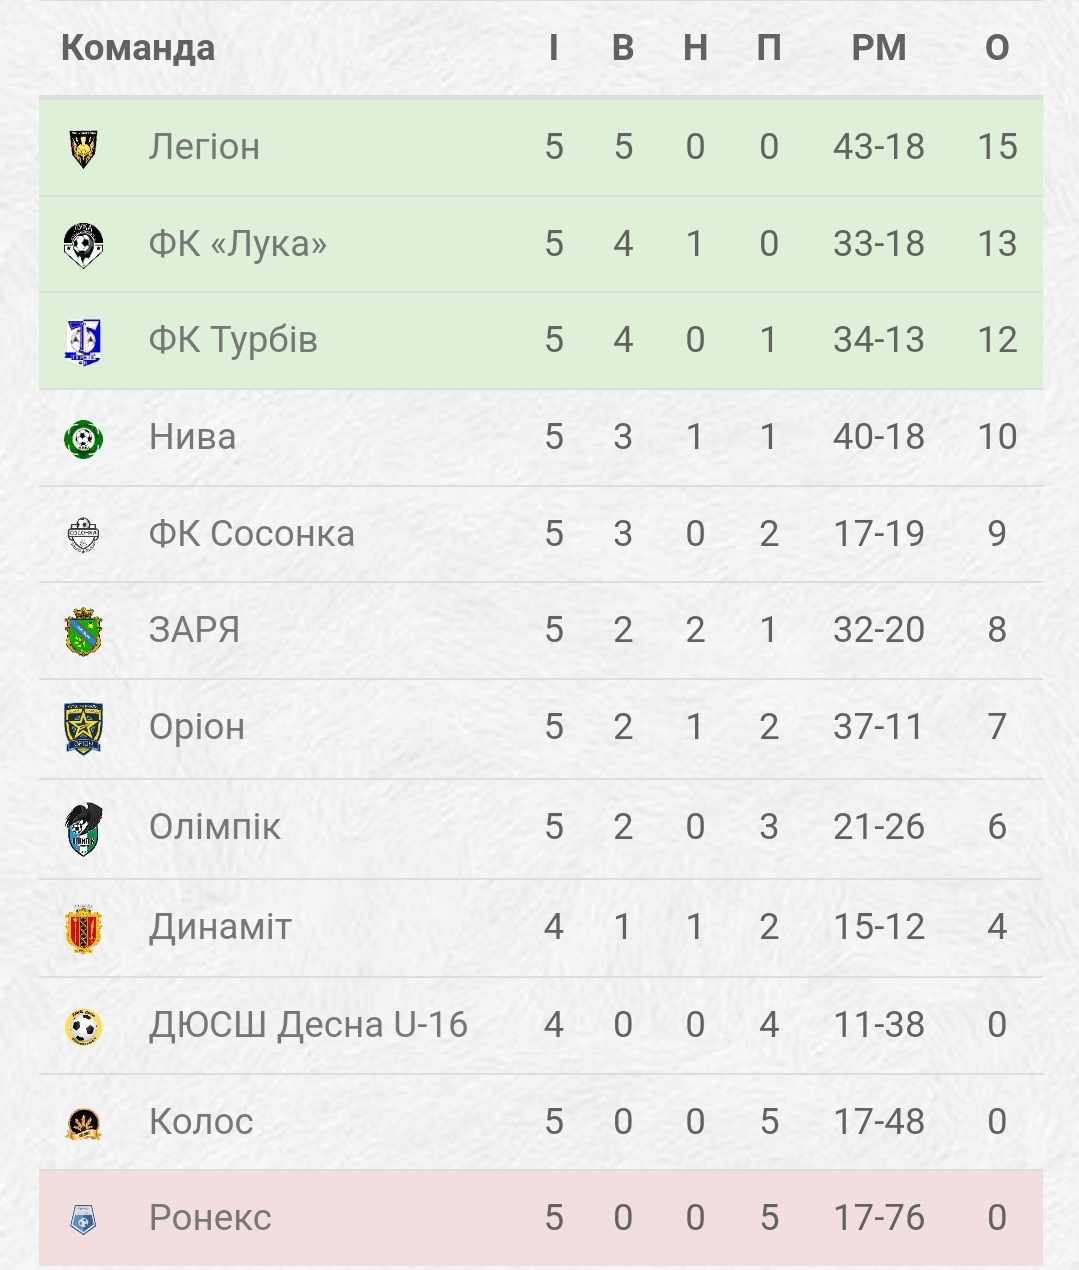Tap the ФК Турбів club emblem
Viewport: 1079px width, 1270px height.
[x=83, y=341]
